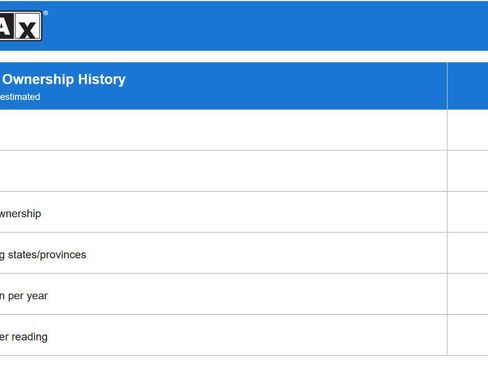488x366 pixels.
Task: Click the 'ownership' row label
Action: [20, 213]
